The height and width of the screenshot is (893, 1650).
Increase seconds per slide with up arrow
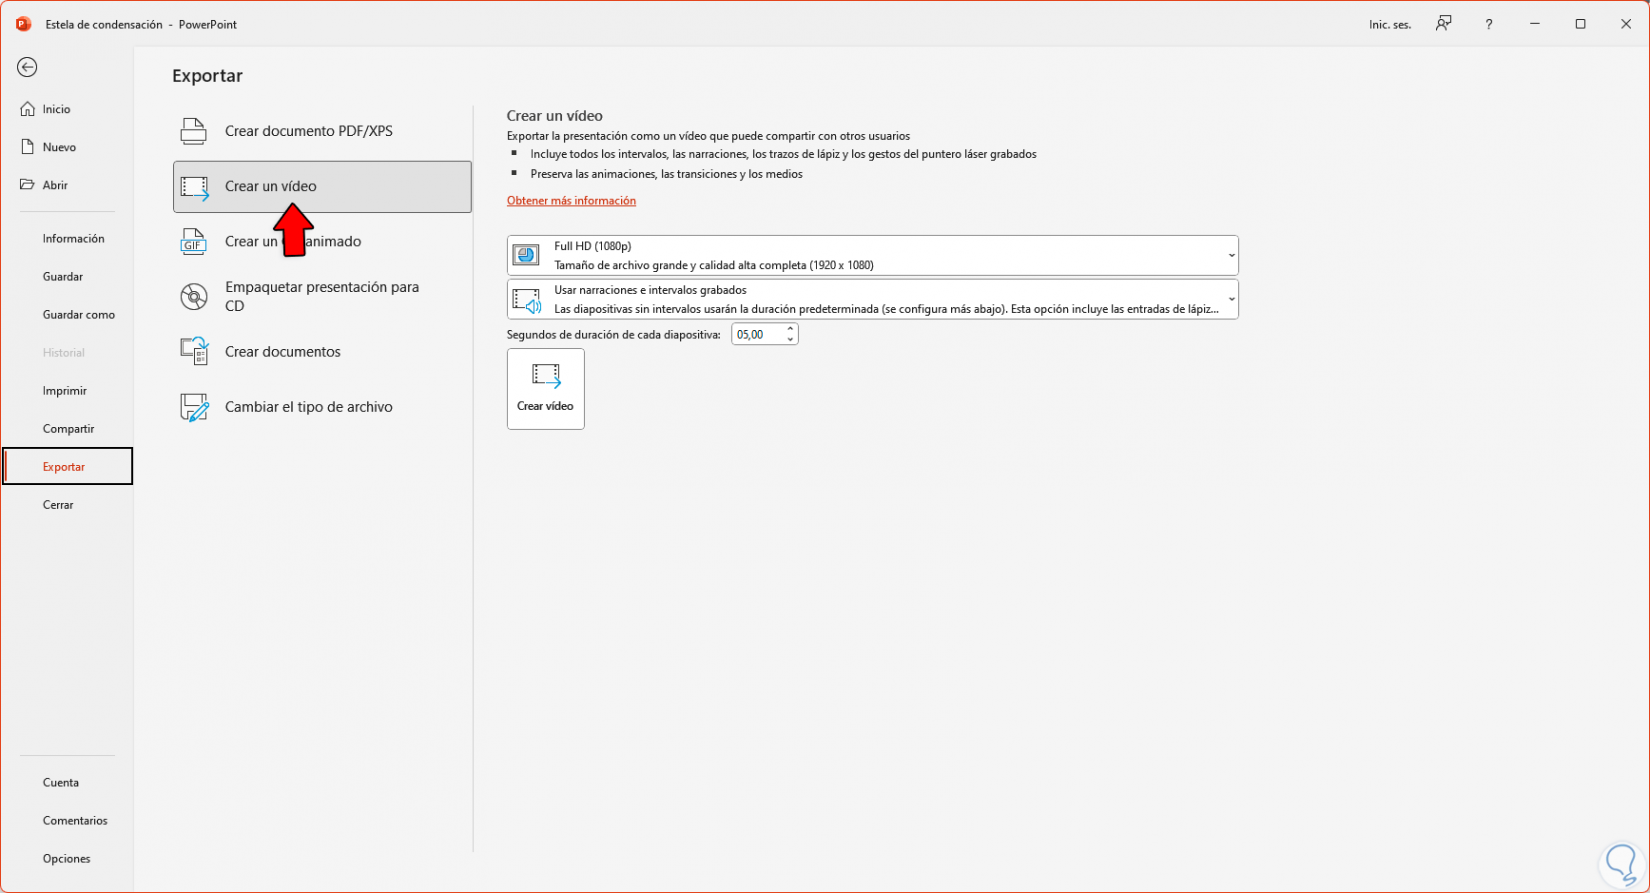coord(790,329)
